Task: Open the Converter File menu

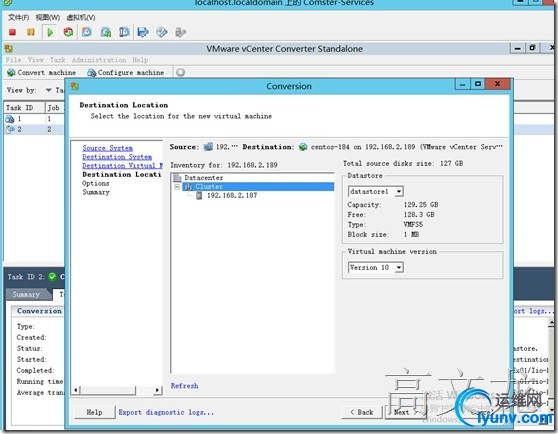Action: (13, 60)
